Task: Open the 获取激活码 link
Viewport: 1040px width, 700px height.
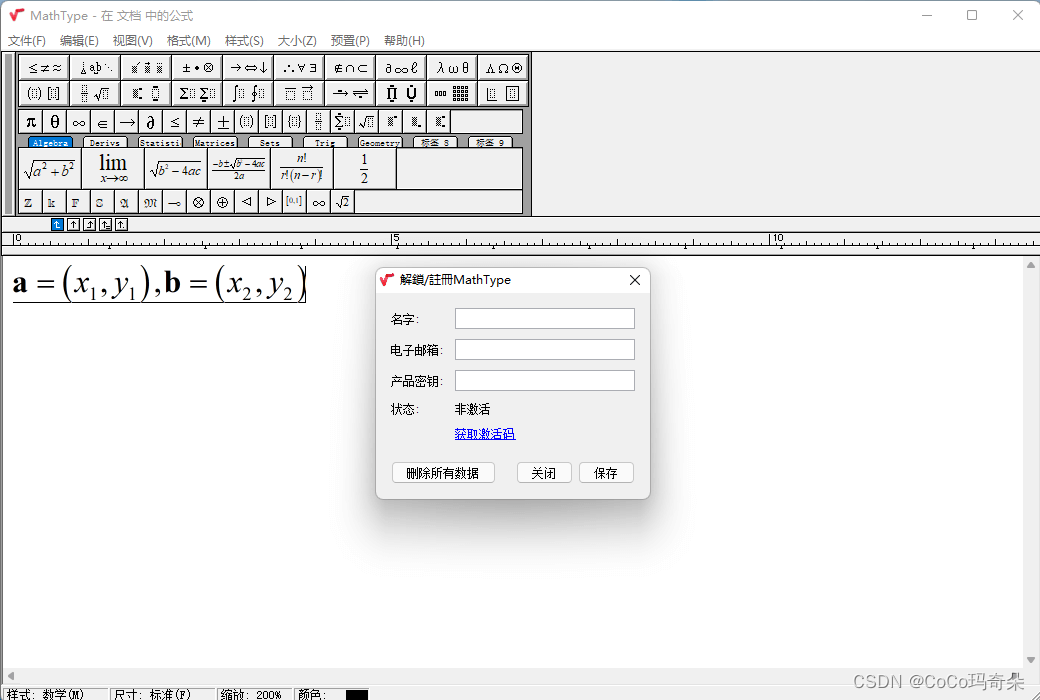Action: pyautogui.click(x=485, y=433)
